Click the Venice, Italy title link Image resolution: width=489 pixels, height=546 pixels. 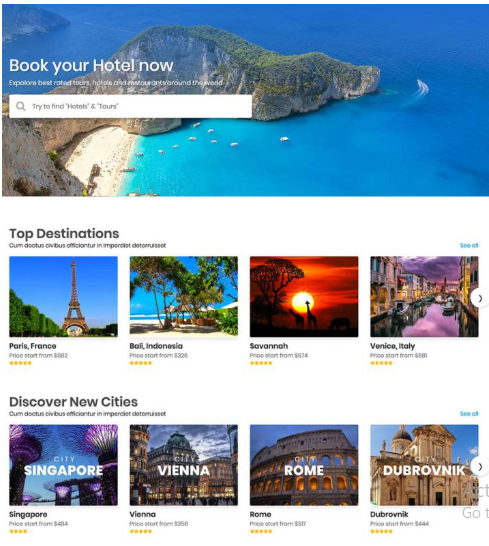(x=393, y=346)
